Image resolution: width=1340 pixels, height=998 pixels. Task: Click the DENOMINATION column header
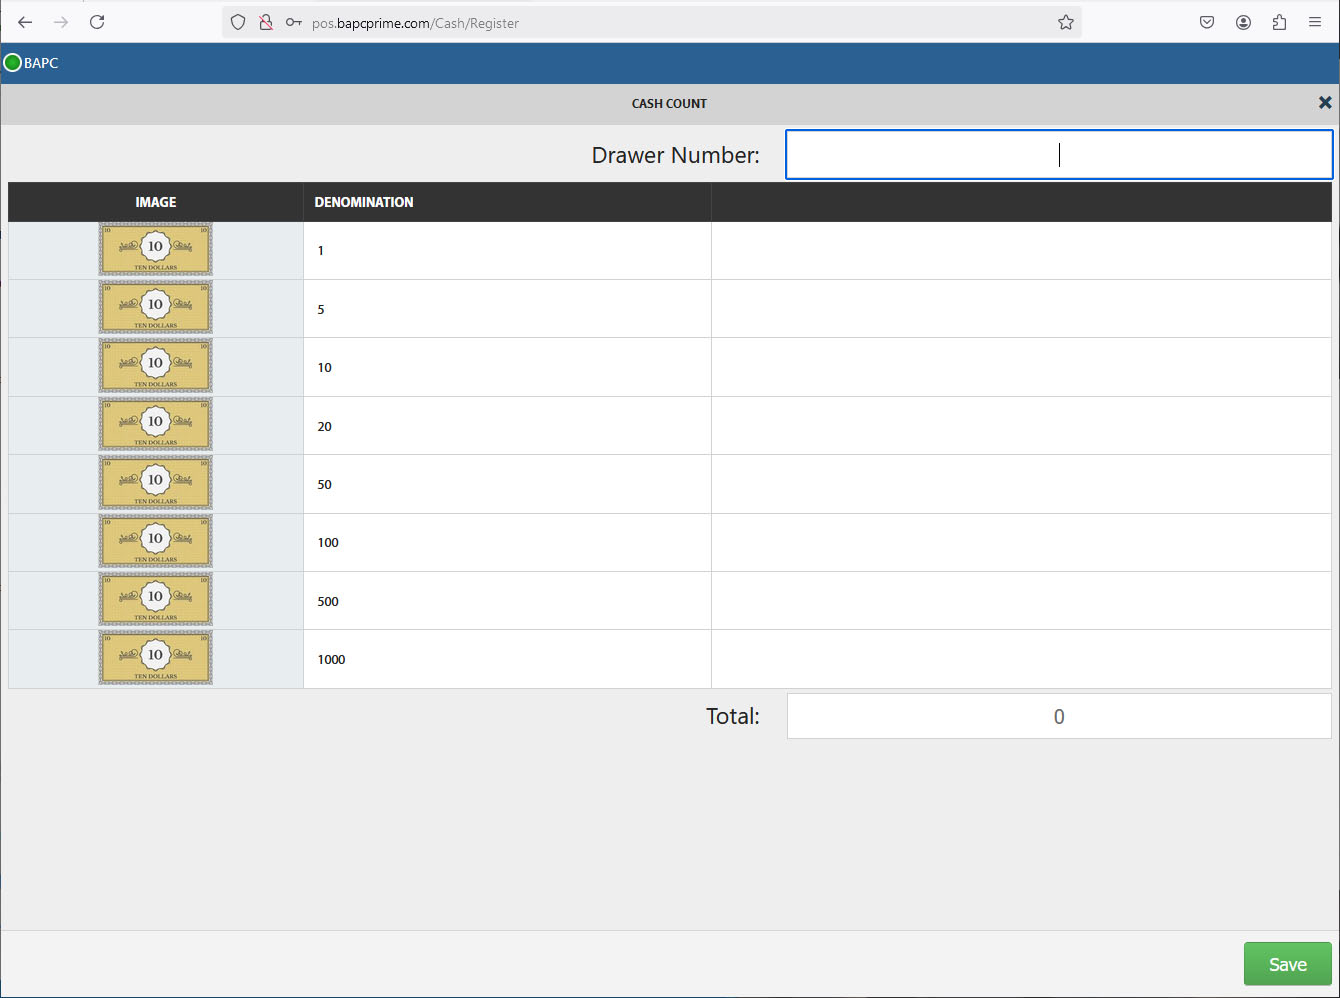(x=364, y=202)
